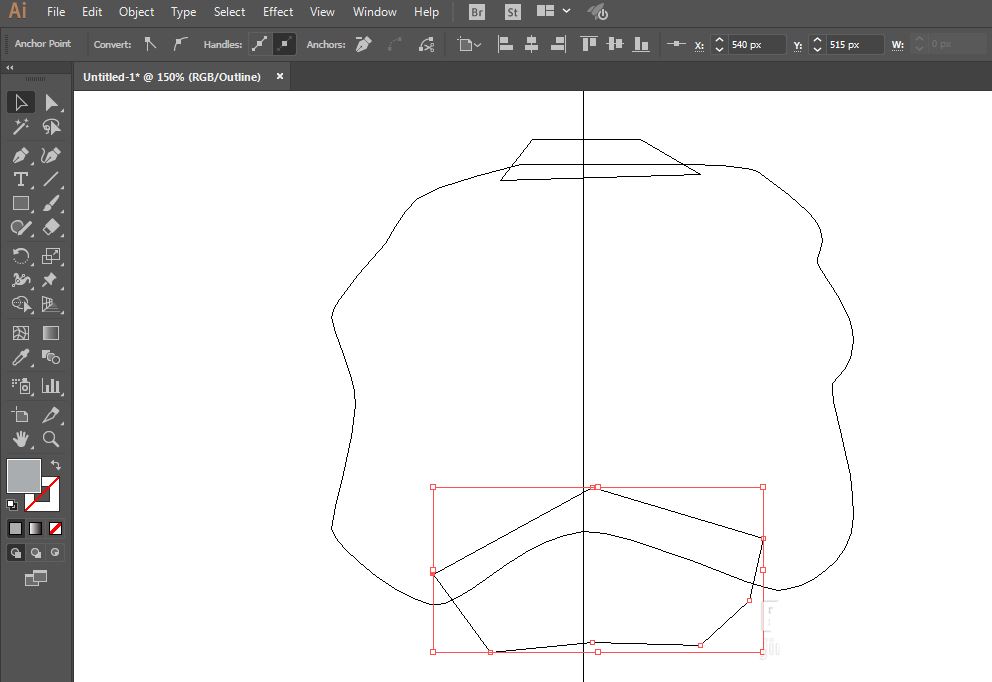Activate the Type tool
Image resolution: width=992 pixels, height=682 pixels.
[20, 180]
